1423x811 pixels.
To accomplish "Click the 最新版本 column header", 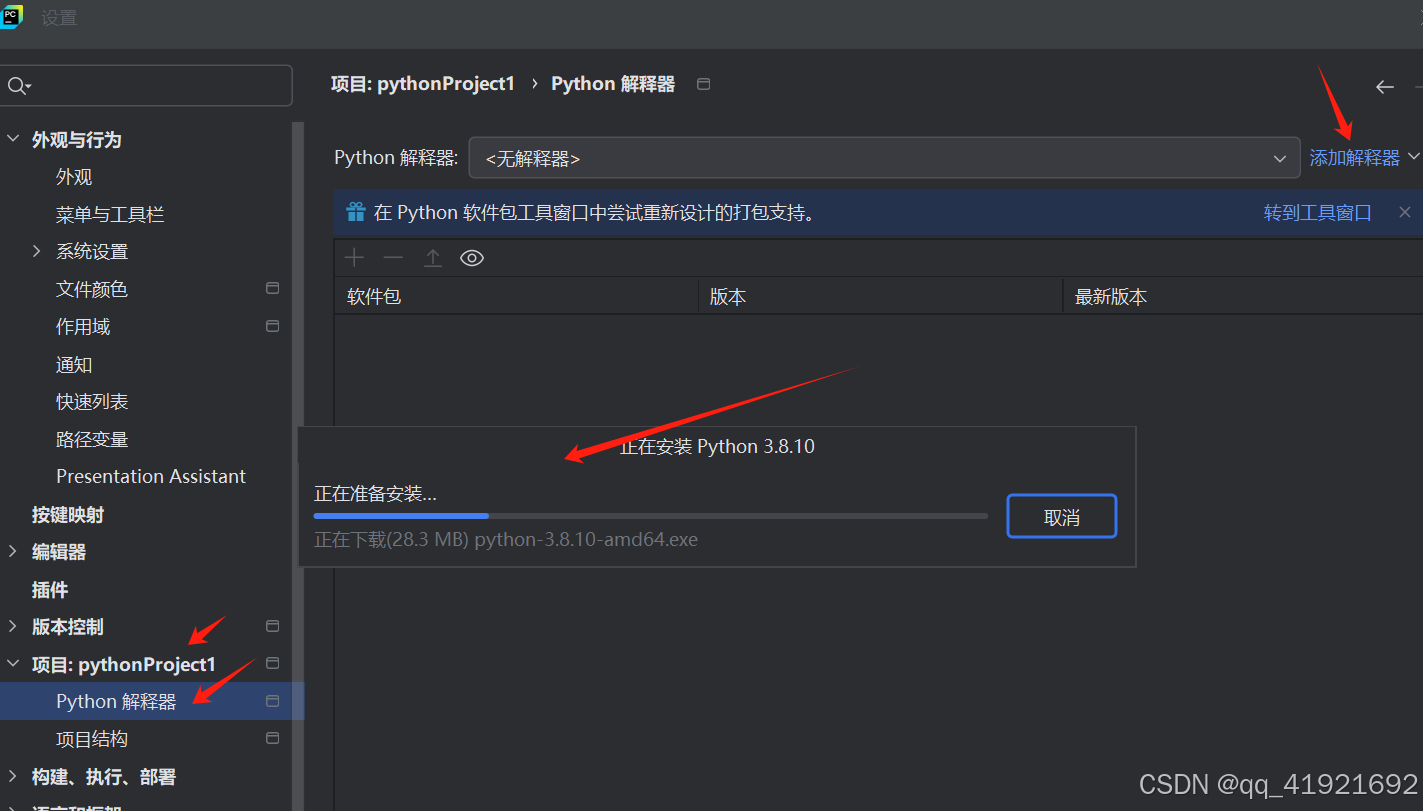I will pos(1243,297).
